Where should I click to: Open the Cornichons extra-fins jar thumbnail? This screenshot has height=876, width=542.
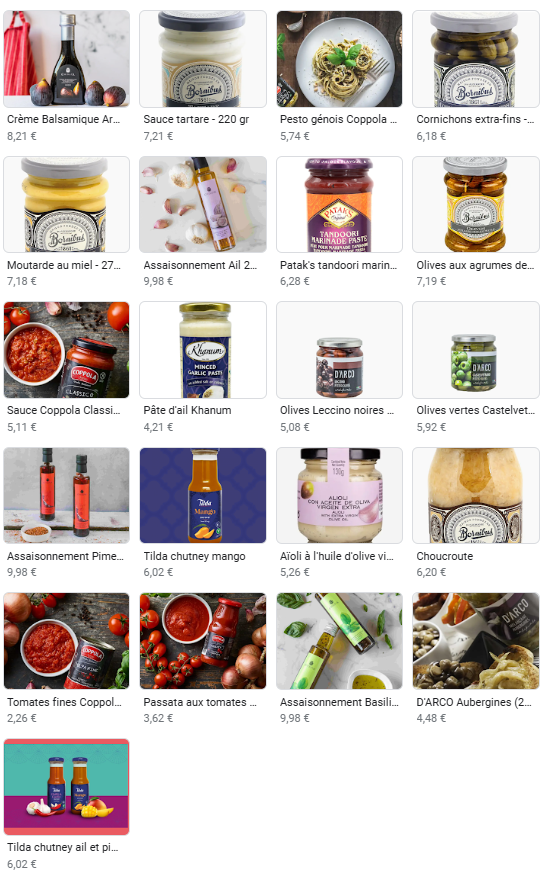tap(476, 59)
